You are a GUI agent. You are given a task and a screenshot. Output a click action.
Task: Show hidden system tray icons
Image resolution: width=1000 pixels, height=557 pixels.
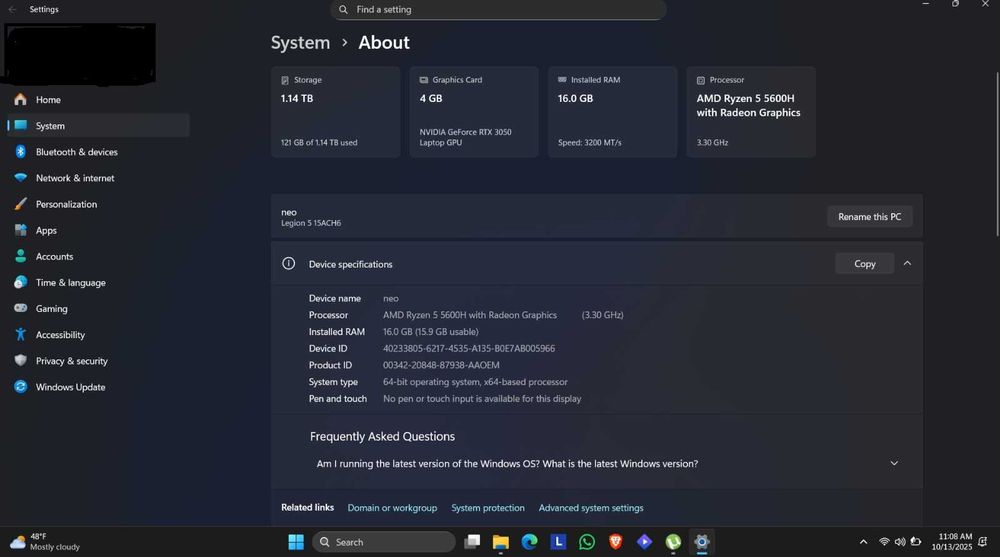coord(863,542)
